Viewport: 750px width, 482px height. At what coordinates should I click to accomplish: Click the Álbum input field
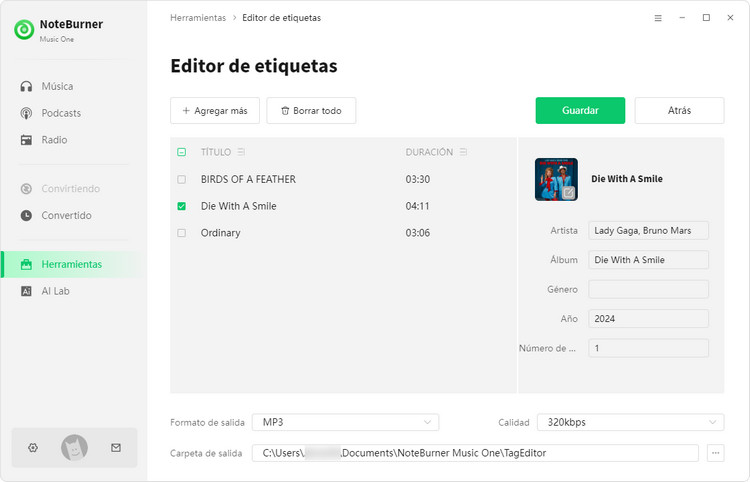click(x=648, y=260)
